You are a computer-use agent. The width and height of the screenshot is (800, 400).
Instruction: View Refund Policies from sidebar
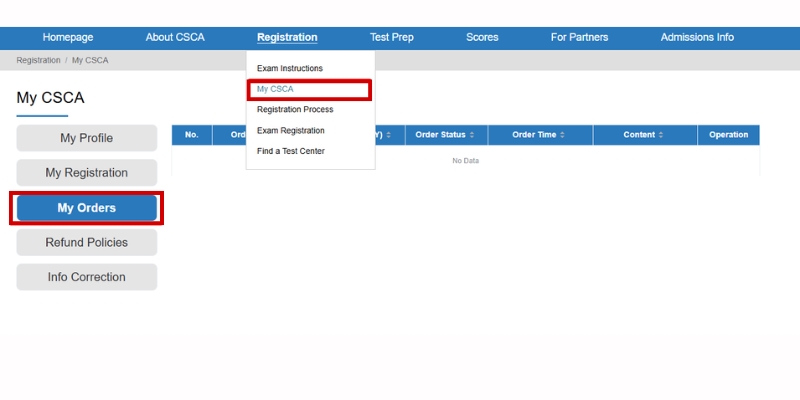[87, 242]
